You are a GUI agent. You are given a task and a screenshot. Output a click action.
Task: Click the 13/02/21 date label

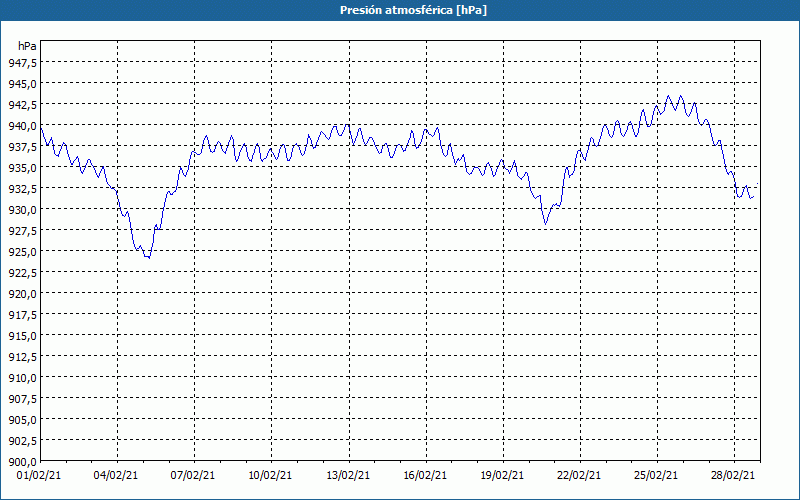[348, 476]
